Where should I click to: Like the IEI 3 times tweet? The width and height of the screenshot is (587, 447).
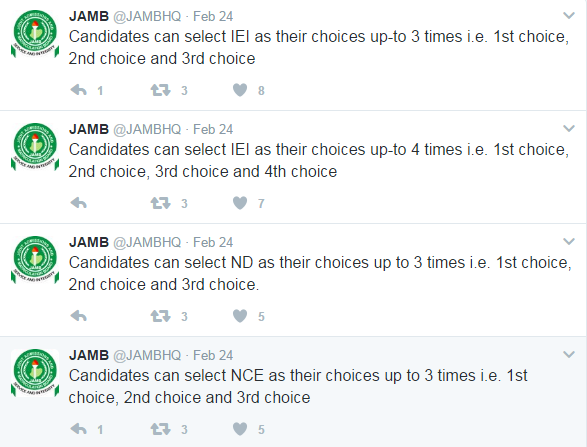[240, 90]
